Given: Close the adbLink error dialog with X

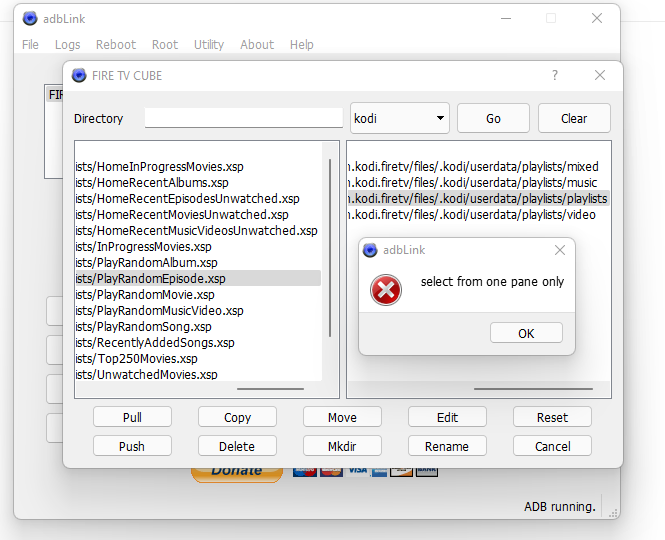Looking at the screenshot, I should pyautogui.click(x=560, y=250).
